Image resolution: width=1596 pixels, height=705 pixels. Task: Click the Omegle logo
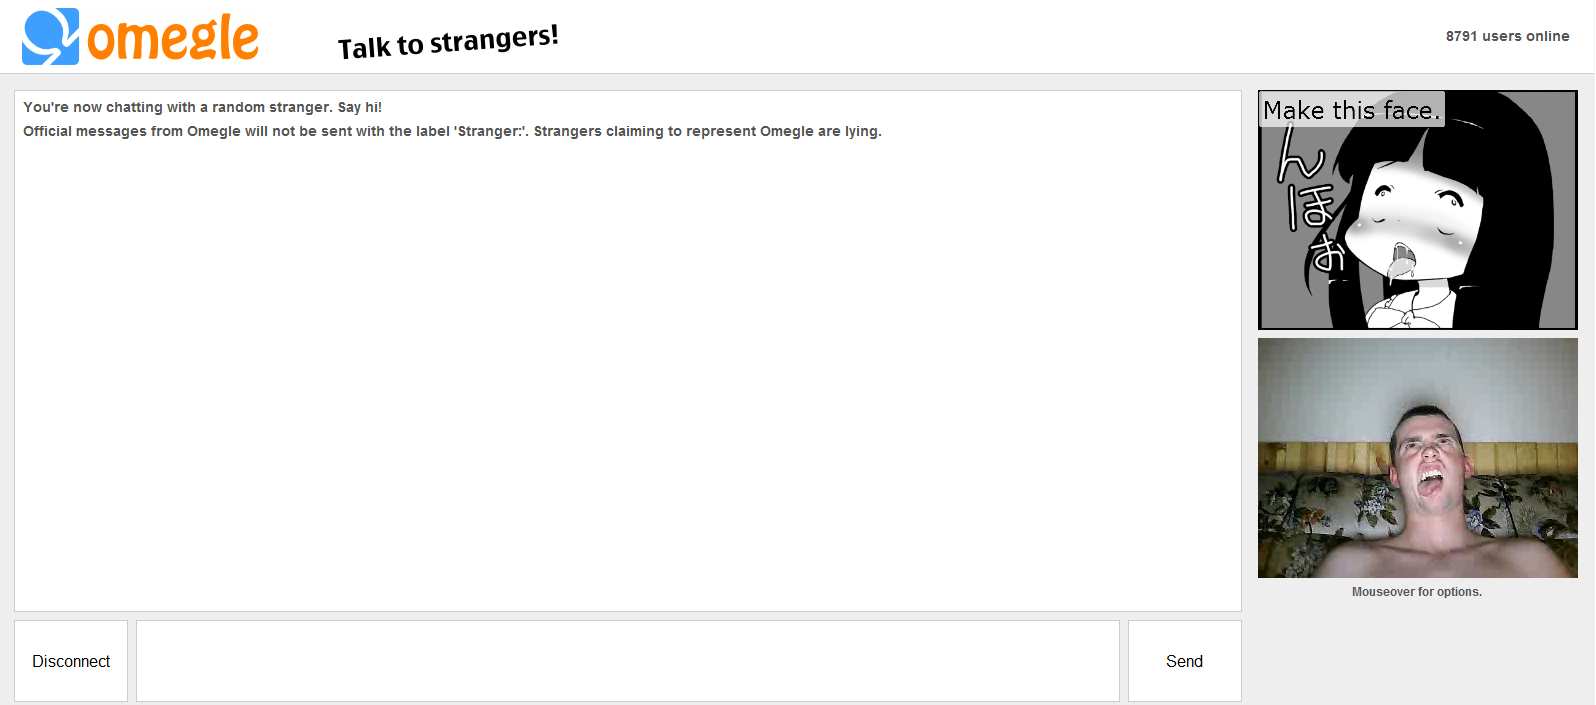(140, 37)
